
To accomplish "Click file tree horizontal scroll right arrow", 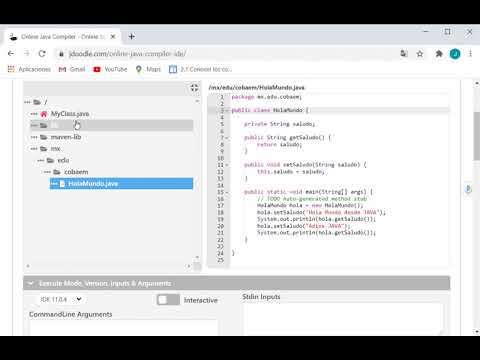I will 189,266.
